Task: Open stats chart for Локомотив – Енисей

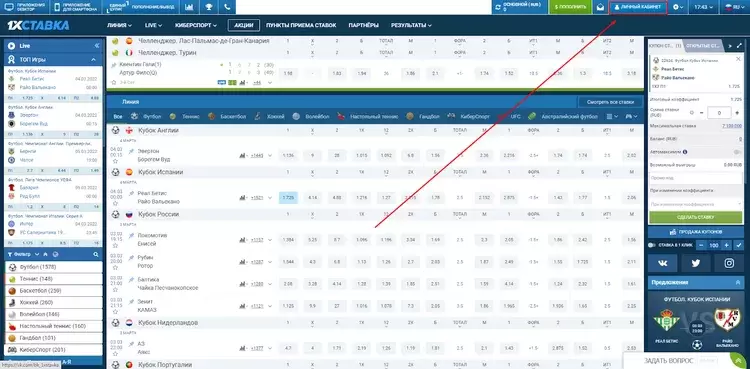Action: (x=242, y=239)
